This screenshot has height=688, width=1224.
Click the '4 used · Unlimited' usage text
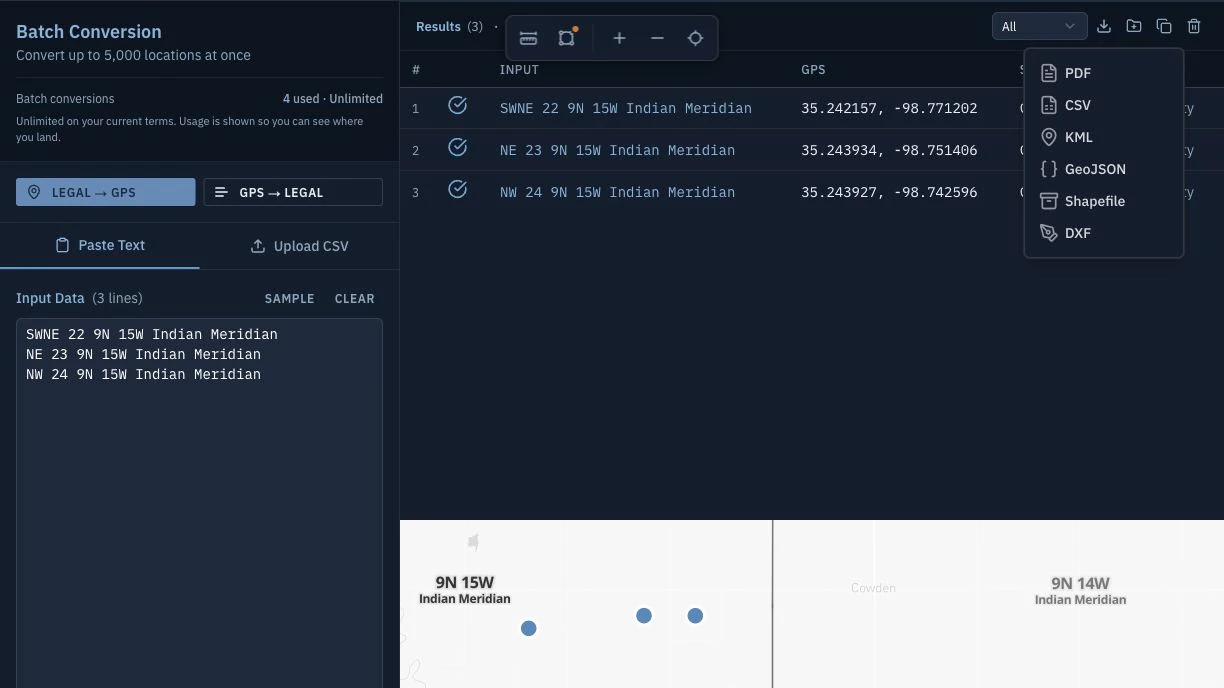[333, 99]
